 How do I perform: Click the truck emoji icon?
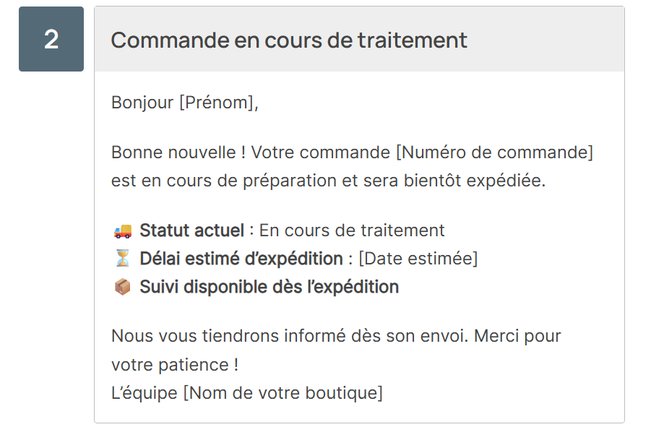coord(121,231)
